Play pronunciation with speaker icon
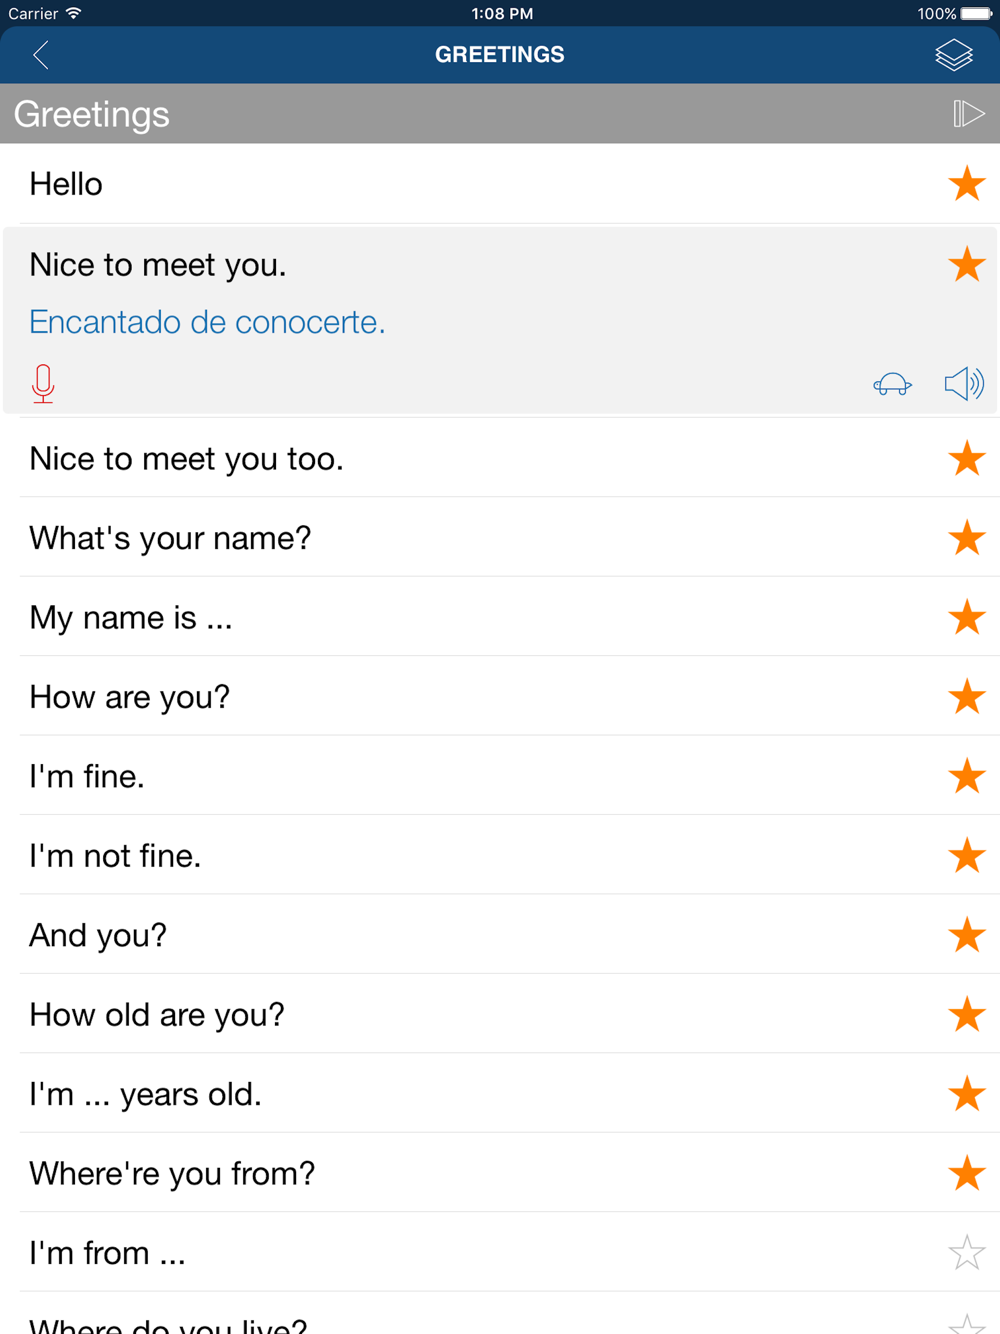 (964, 384)
